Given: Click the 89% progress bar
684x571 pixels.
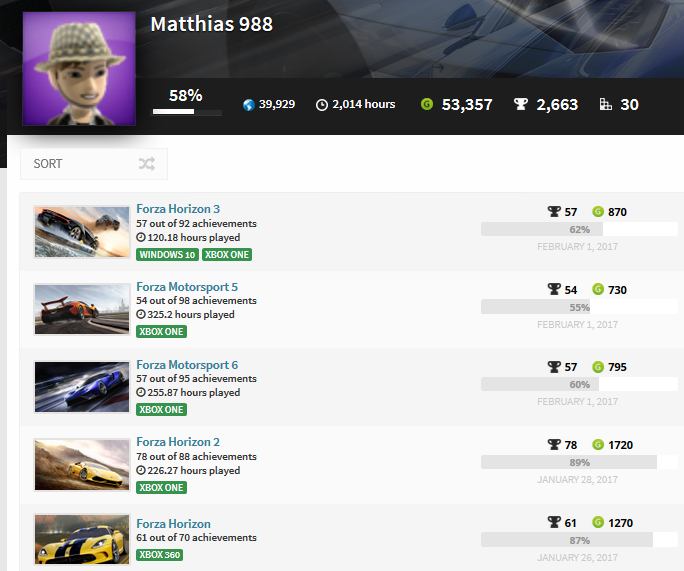Looking at the screenshot, I should pyautogui.click(x=579, y=462).
